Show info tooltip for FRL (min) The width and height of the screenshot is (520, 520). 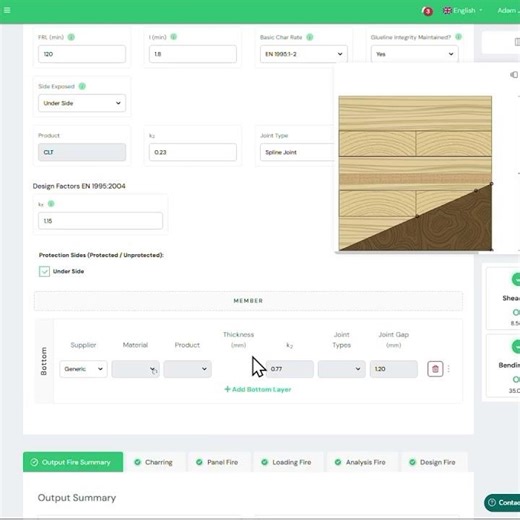pos(71,37)
